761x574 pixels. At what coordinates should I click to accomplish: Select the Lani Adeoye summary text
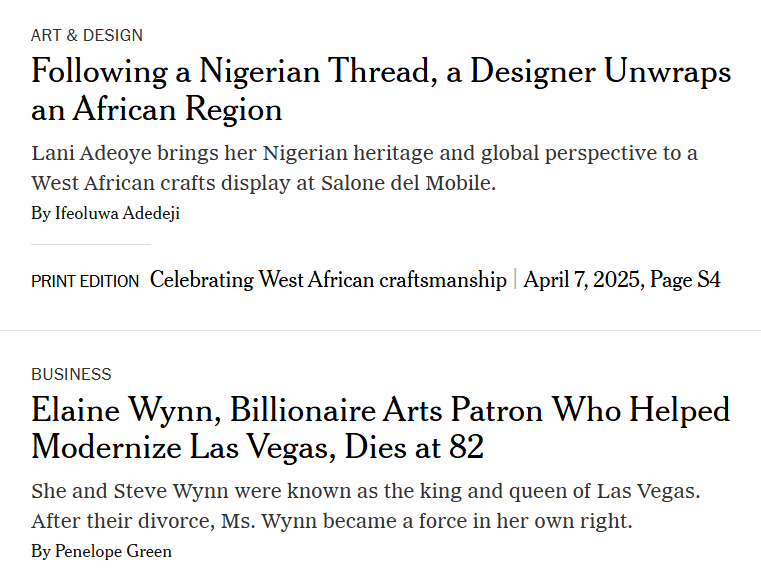coord(364,168)
